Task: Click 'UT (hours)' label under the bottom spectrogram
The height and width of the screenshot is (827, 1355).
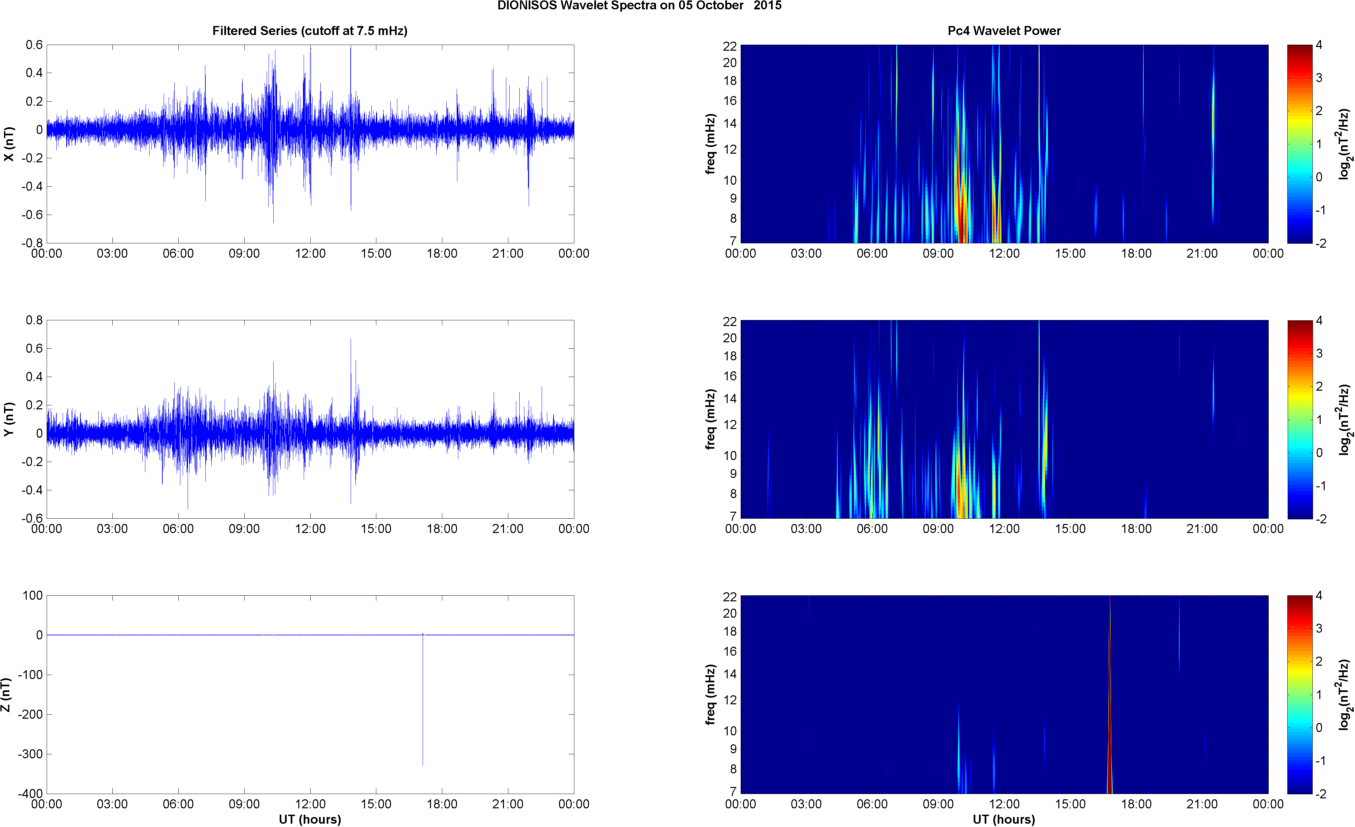Action: 1004,819
